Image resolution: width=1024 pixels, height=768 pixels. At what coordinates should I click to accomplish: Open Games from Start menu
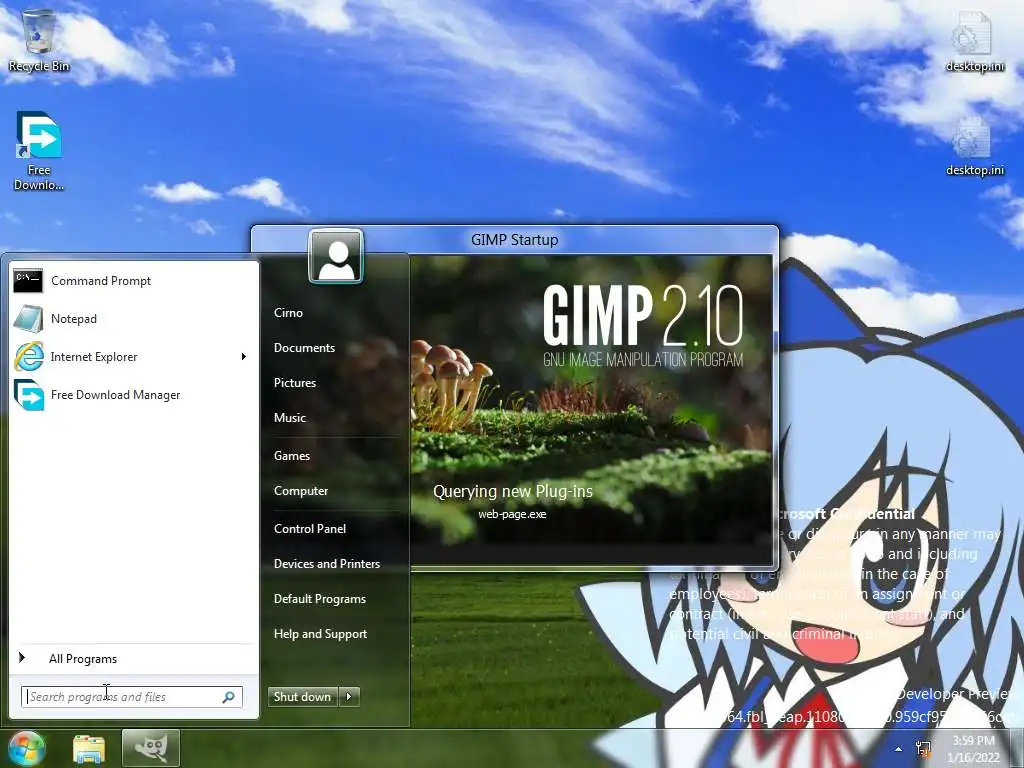(x=291, y=456)
